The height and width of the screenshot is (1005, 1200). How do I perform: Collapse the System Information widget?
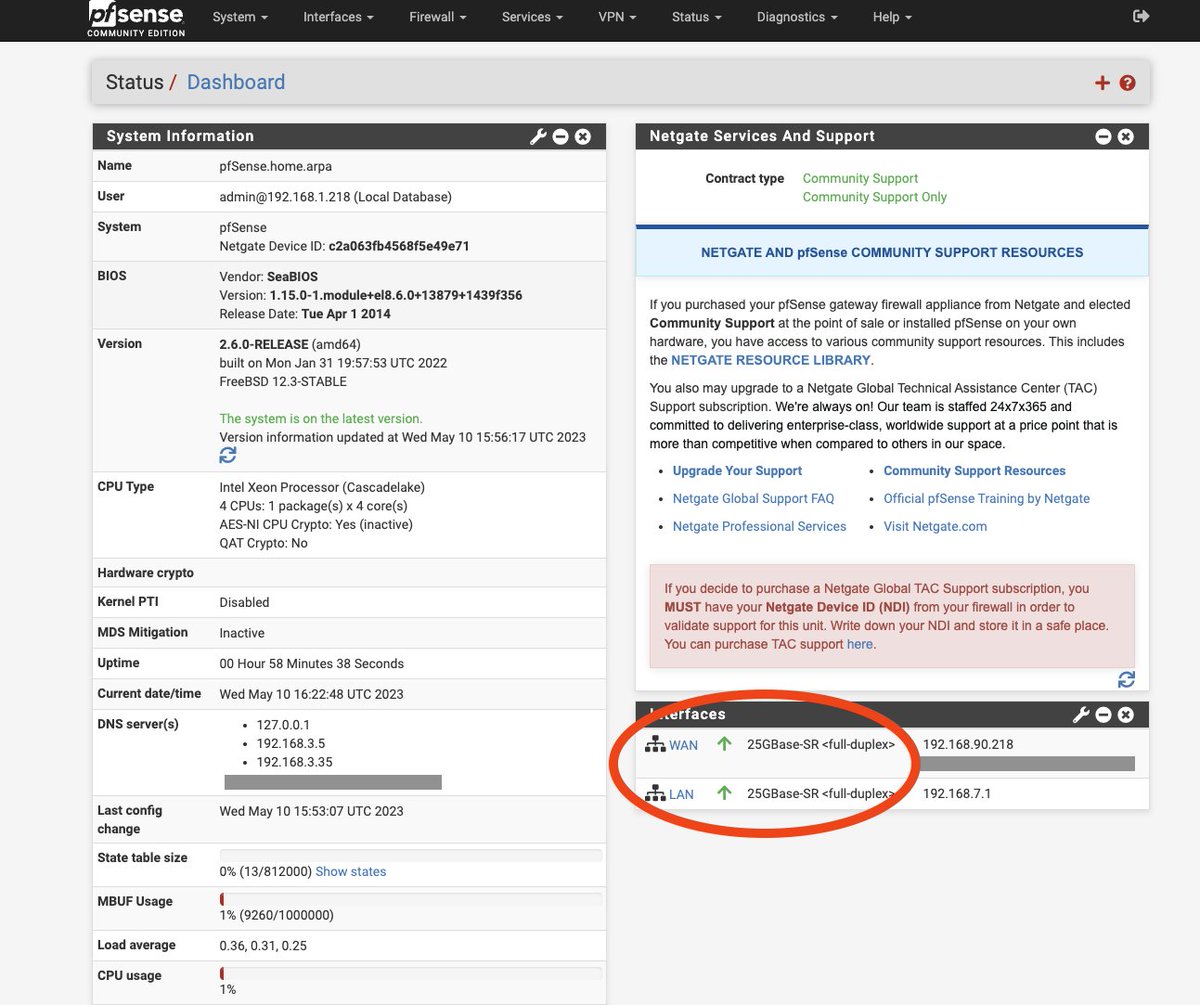561,137
